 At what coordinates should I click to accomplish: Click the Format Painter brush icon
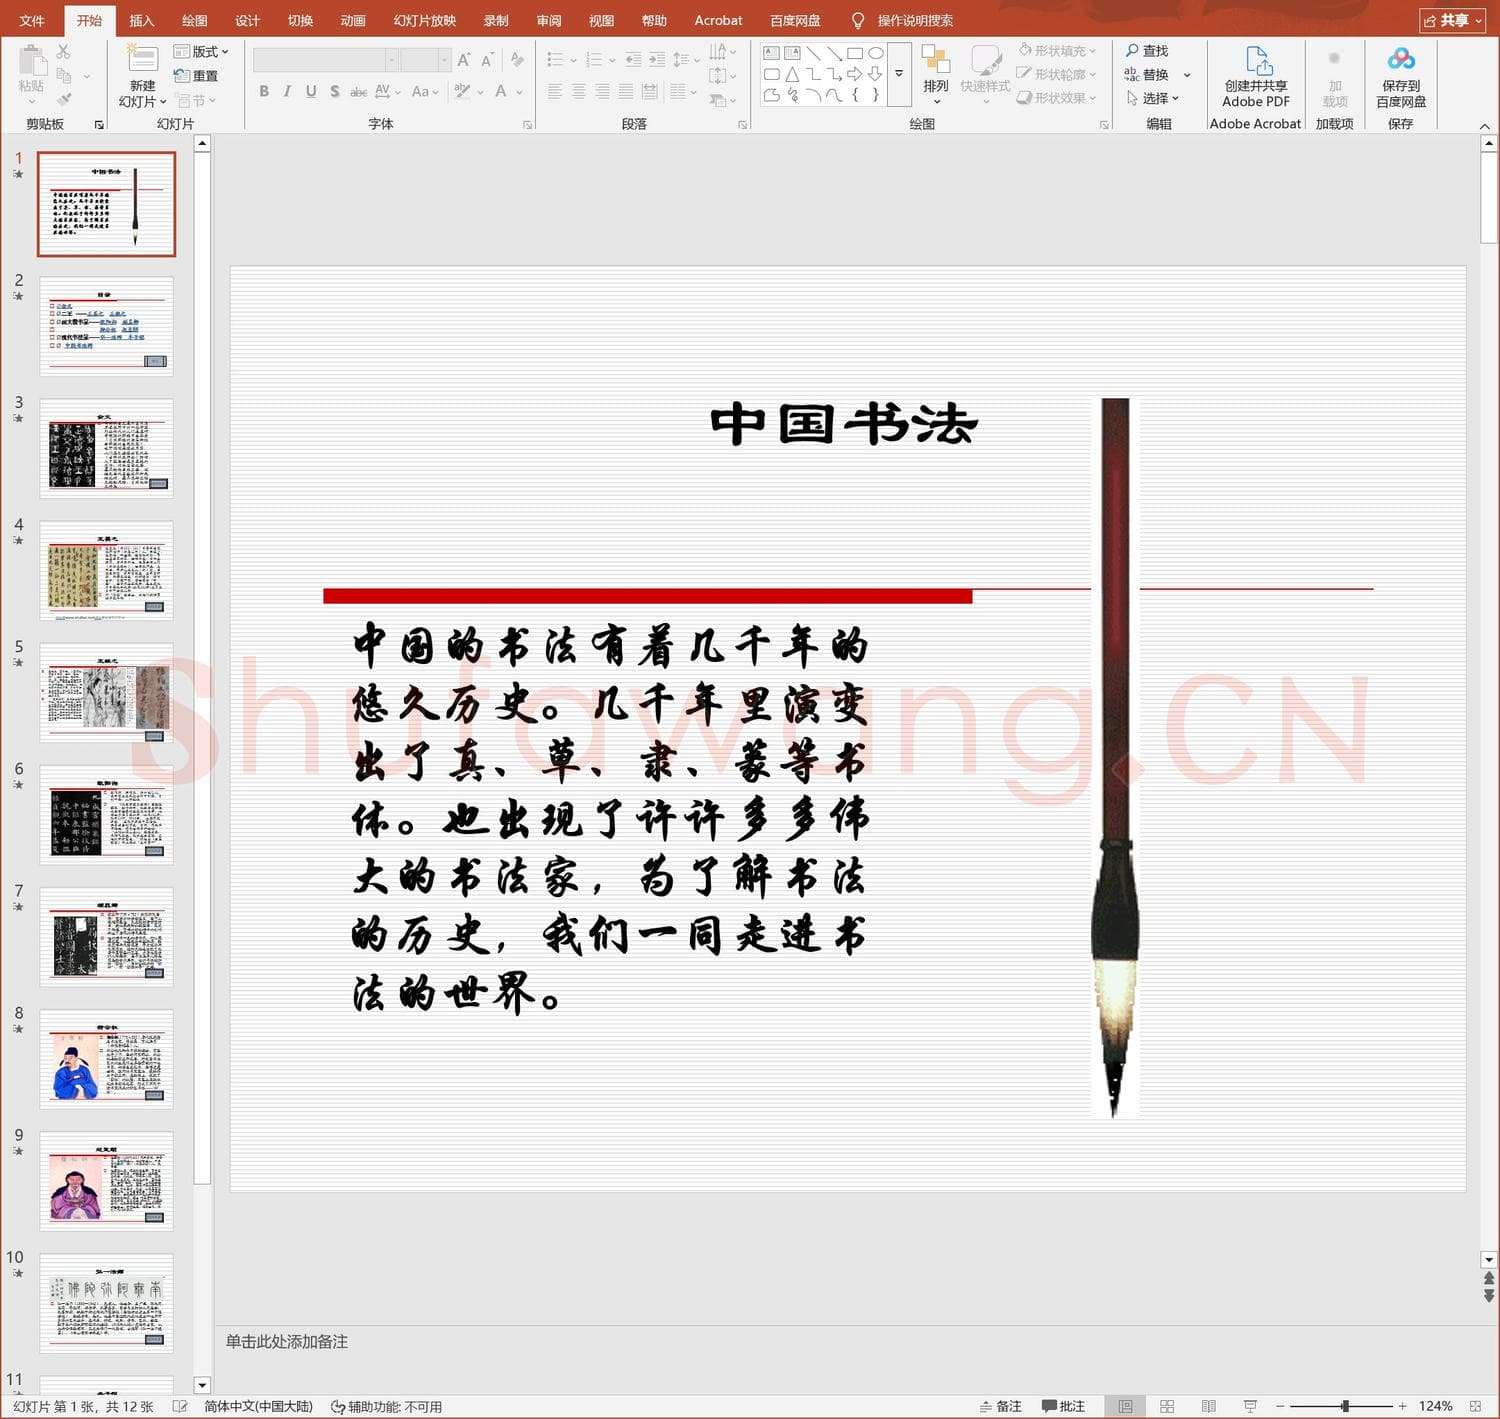[x=64, y=99]
